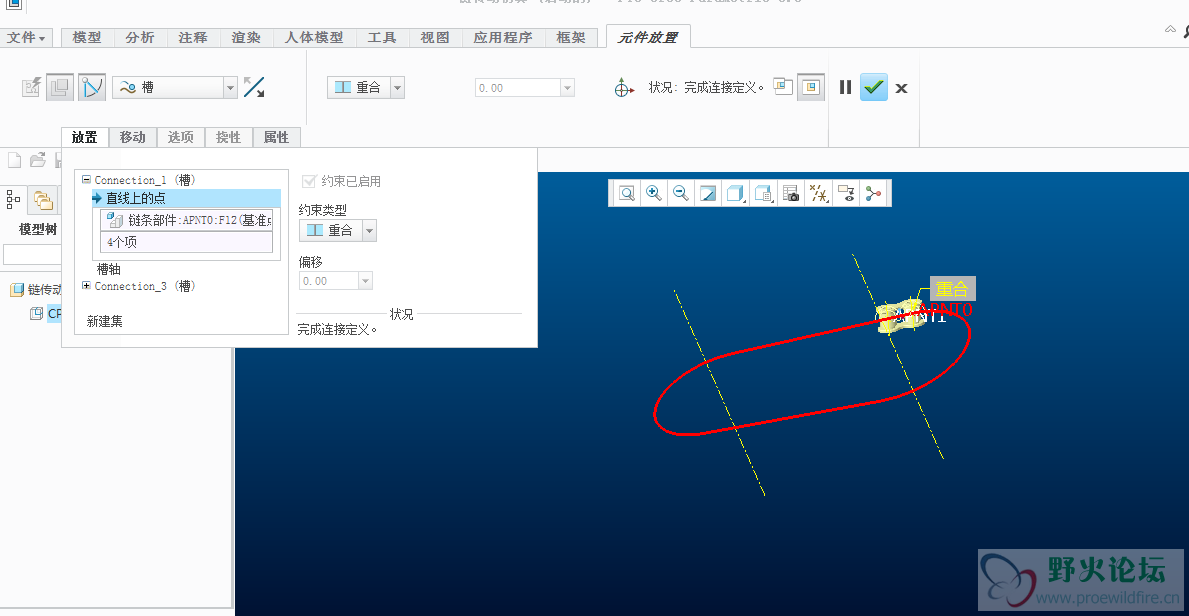The width and height of the screenshot is (1189, 616).
Task: Switch to the 渲染 ribbon tab
Action: 246,37
